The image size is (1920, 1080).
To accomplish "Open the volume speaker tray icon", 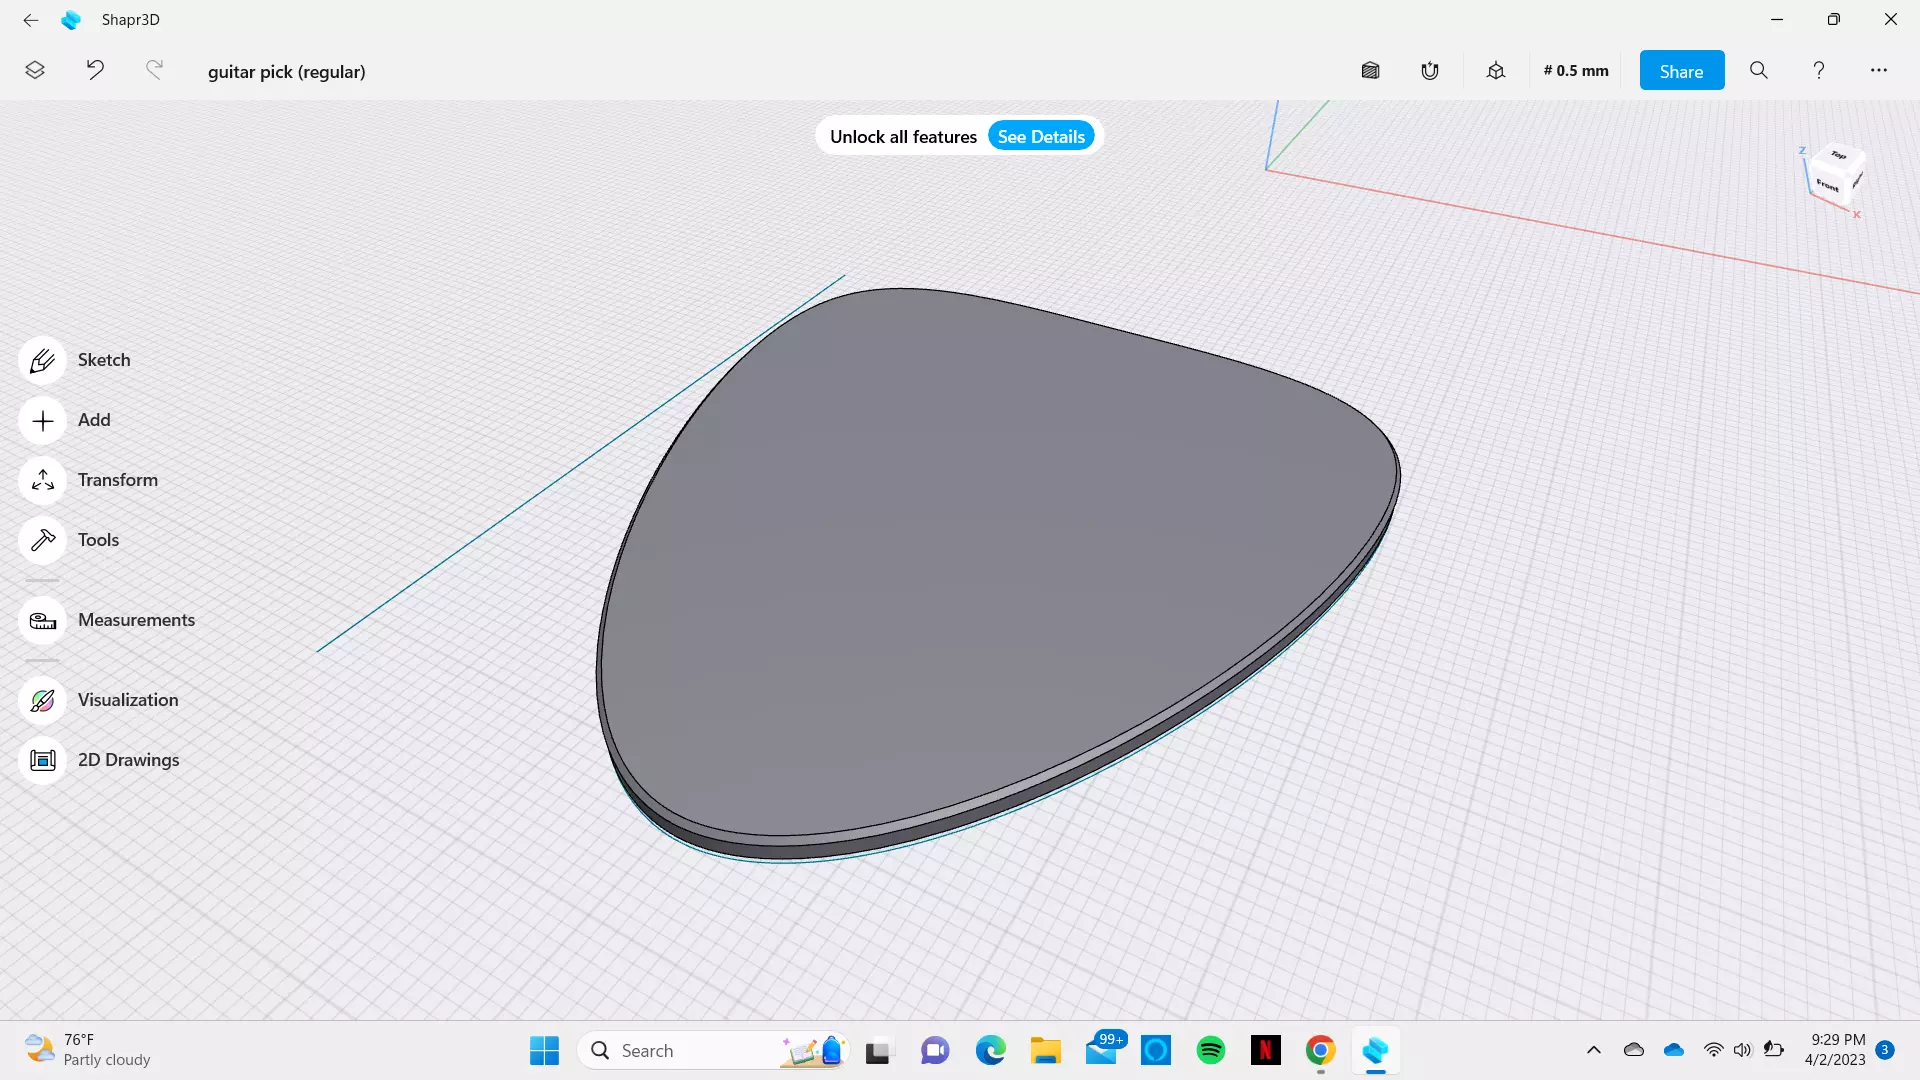I will [x=1742, y=1050].
